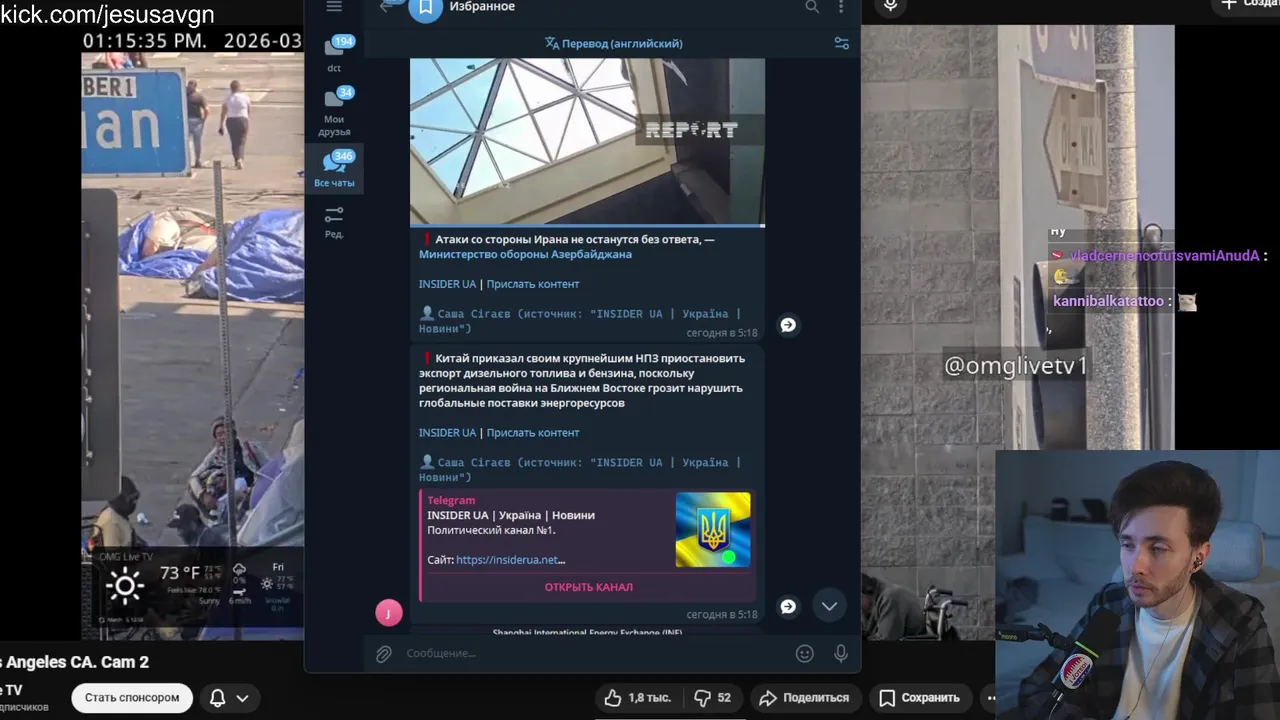Open the Ред. folder editor
Screen dimensions: 1280x720
pyautogui.click(x=334, y=223)
